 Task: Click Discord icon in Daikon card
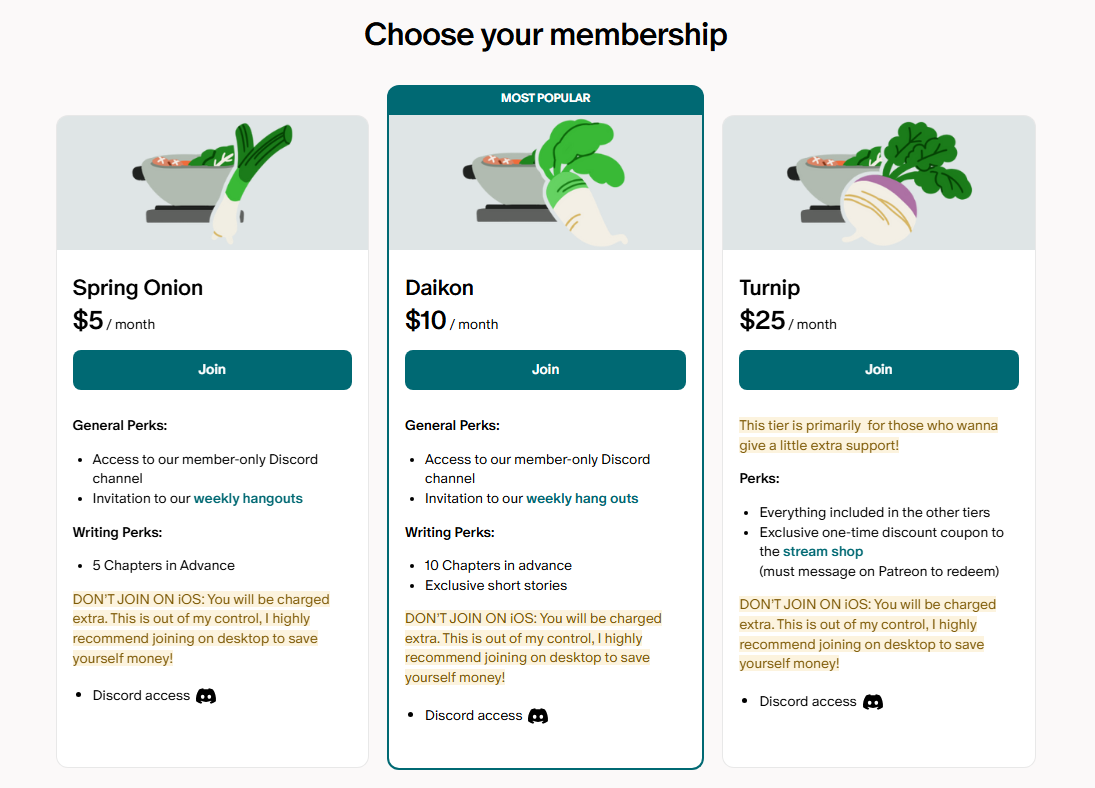click(x=538, y=716)
